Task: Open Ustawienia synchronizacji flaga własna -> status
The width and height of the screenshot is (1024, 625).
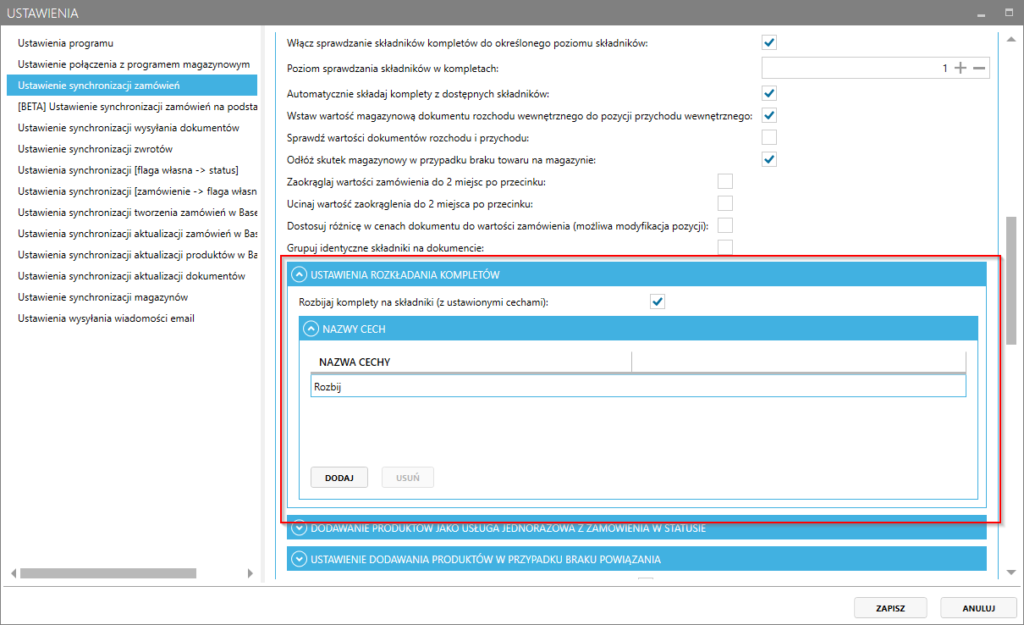Action: tap(128, 170)
